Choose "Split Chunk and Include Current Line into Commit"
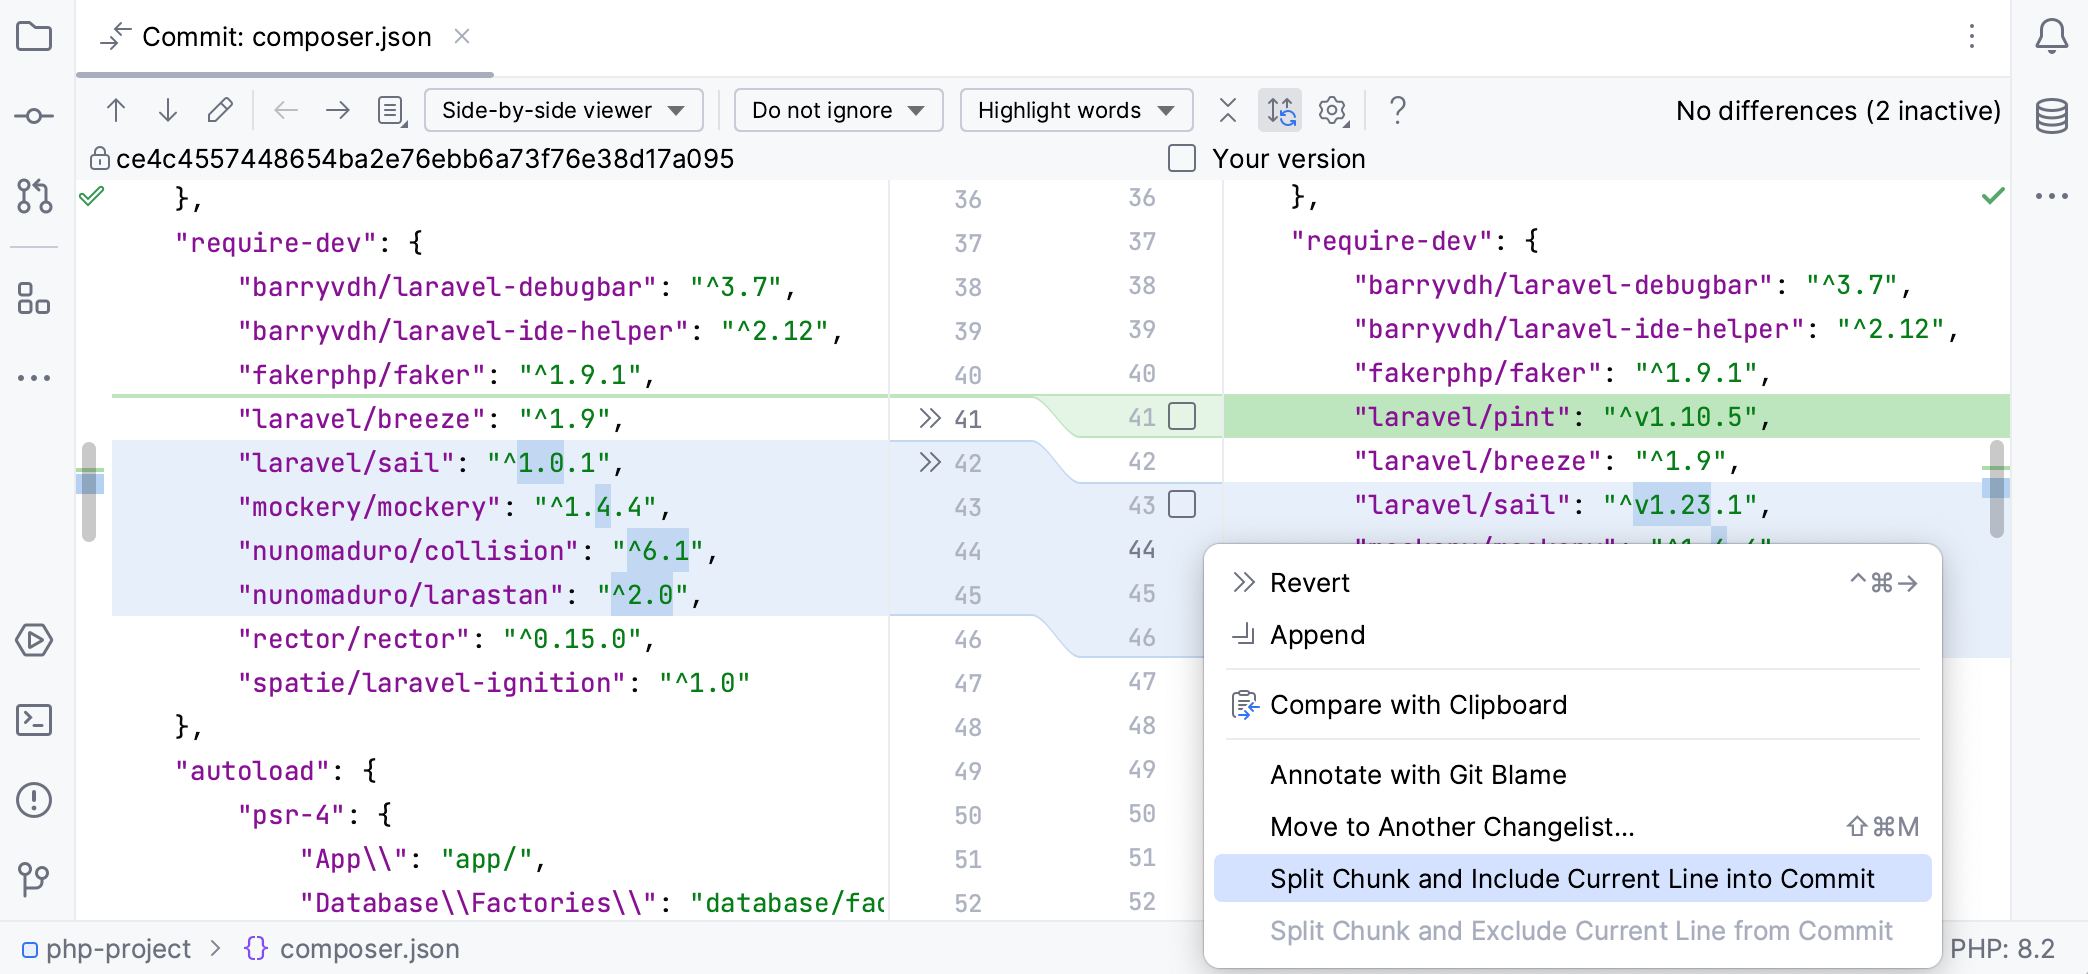 click(1572, 878)
